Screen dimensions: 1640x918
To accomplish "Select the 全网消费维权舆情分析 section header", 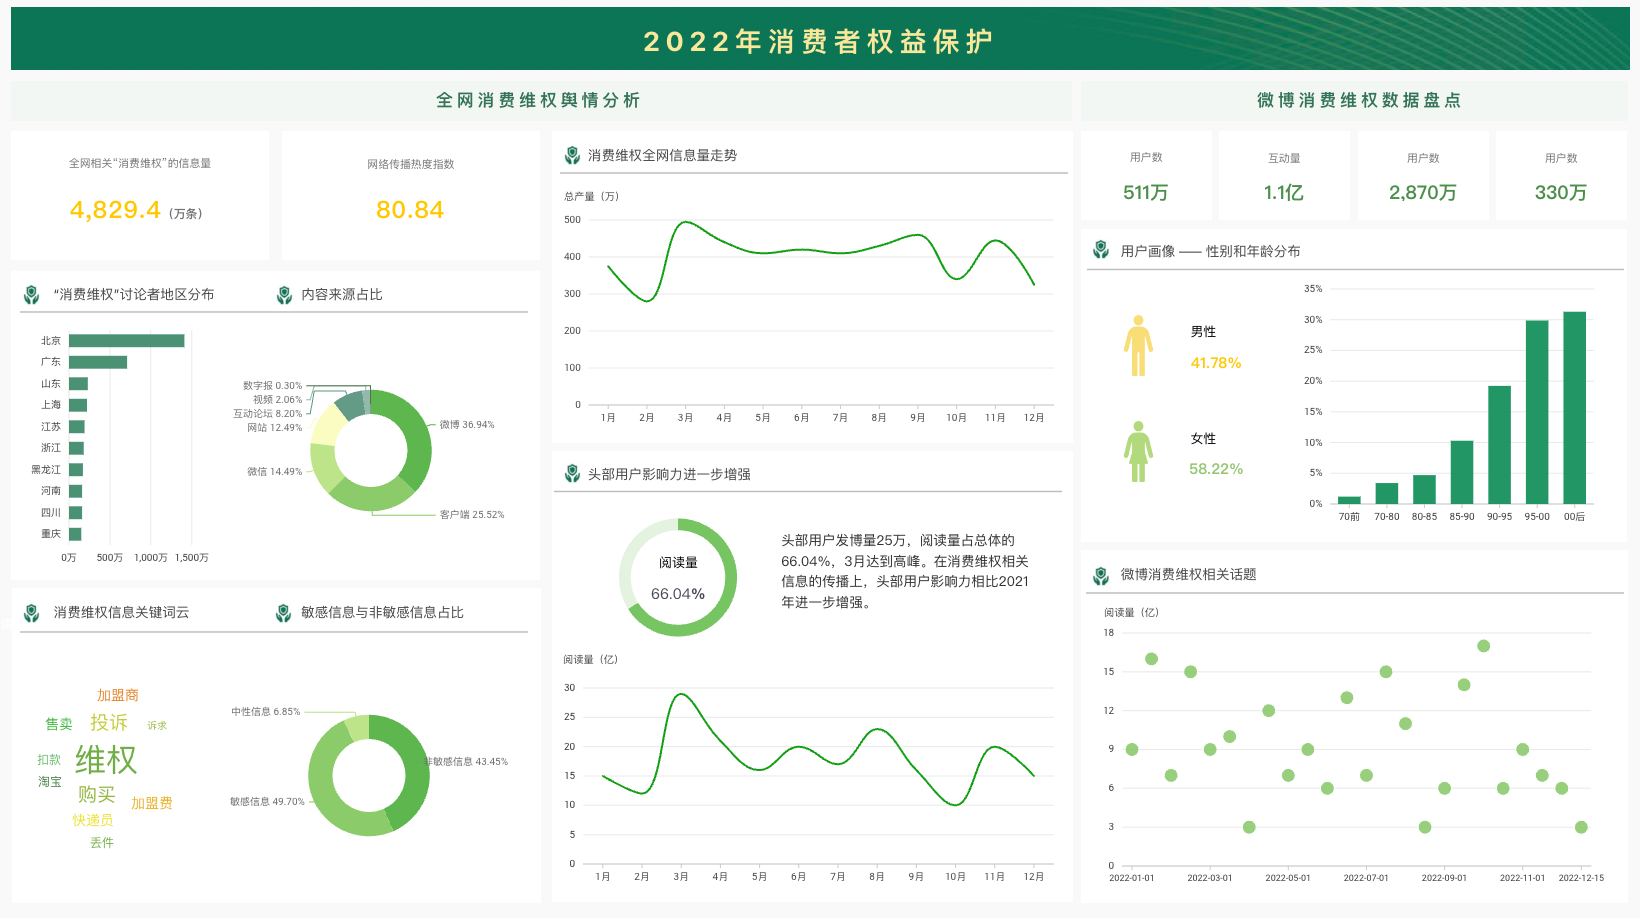I will 540,100.
